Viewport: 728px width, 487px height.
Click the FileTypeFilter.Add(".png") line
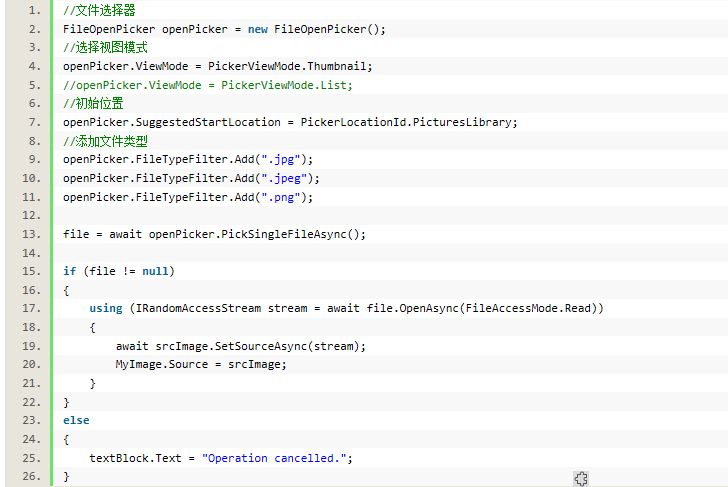188,197
